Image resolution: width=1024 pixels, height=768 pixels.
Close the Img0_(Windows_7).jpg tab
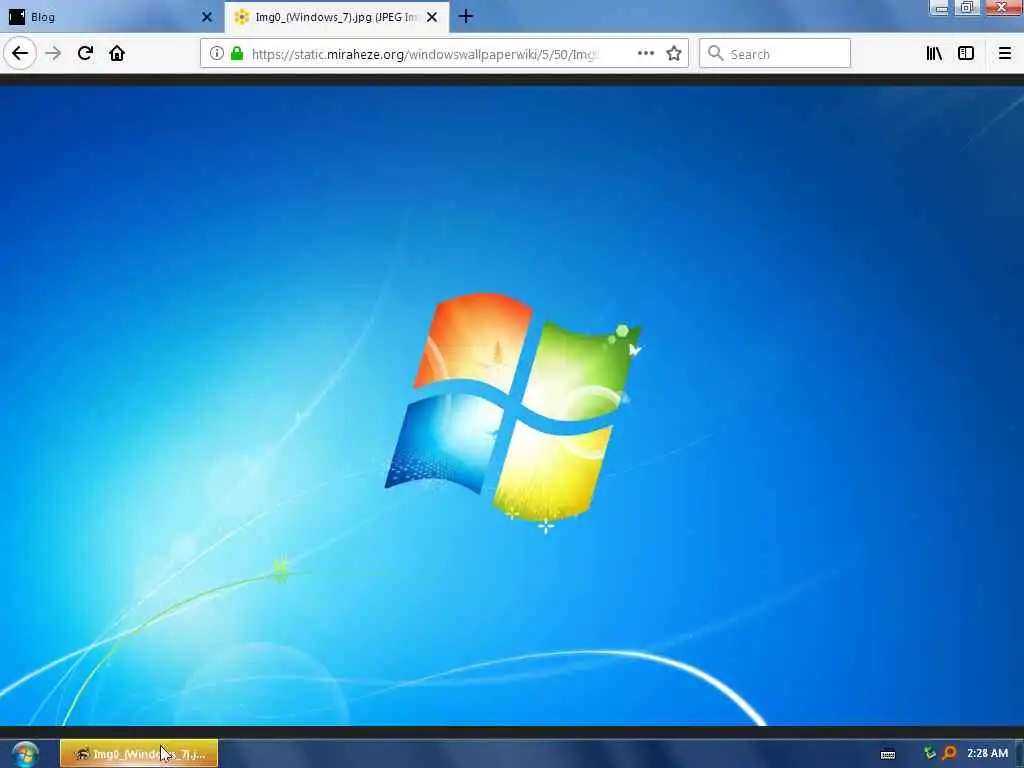click(432, 17)
